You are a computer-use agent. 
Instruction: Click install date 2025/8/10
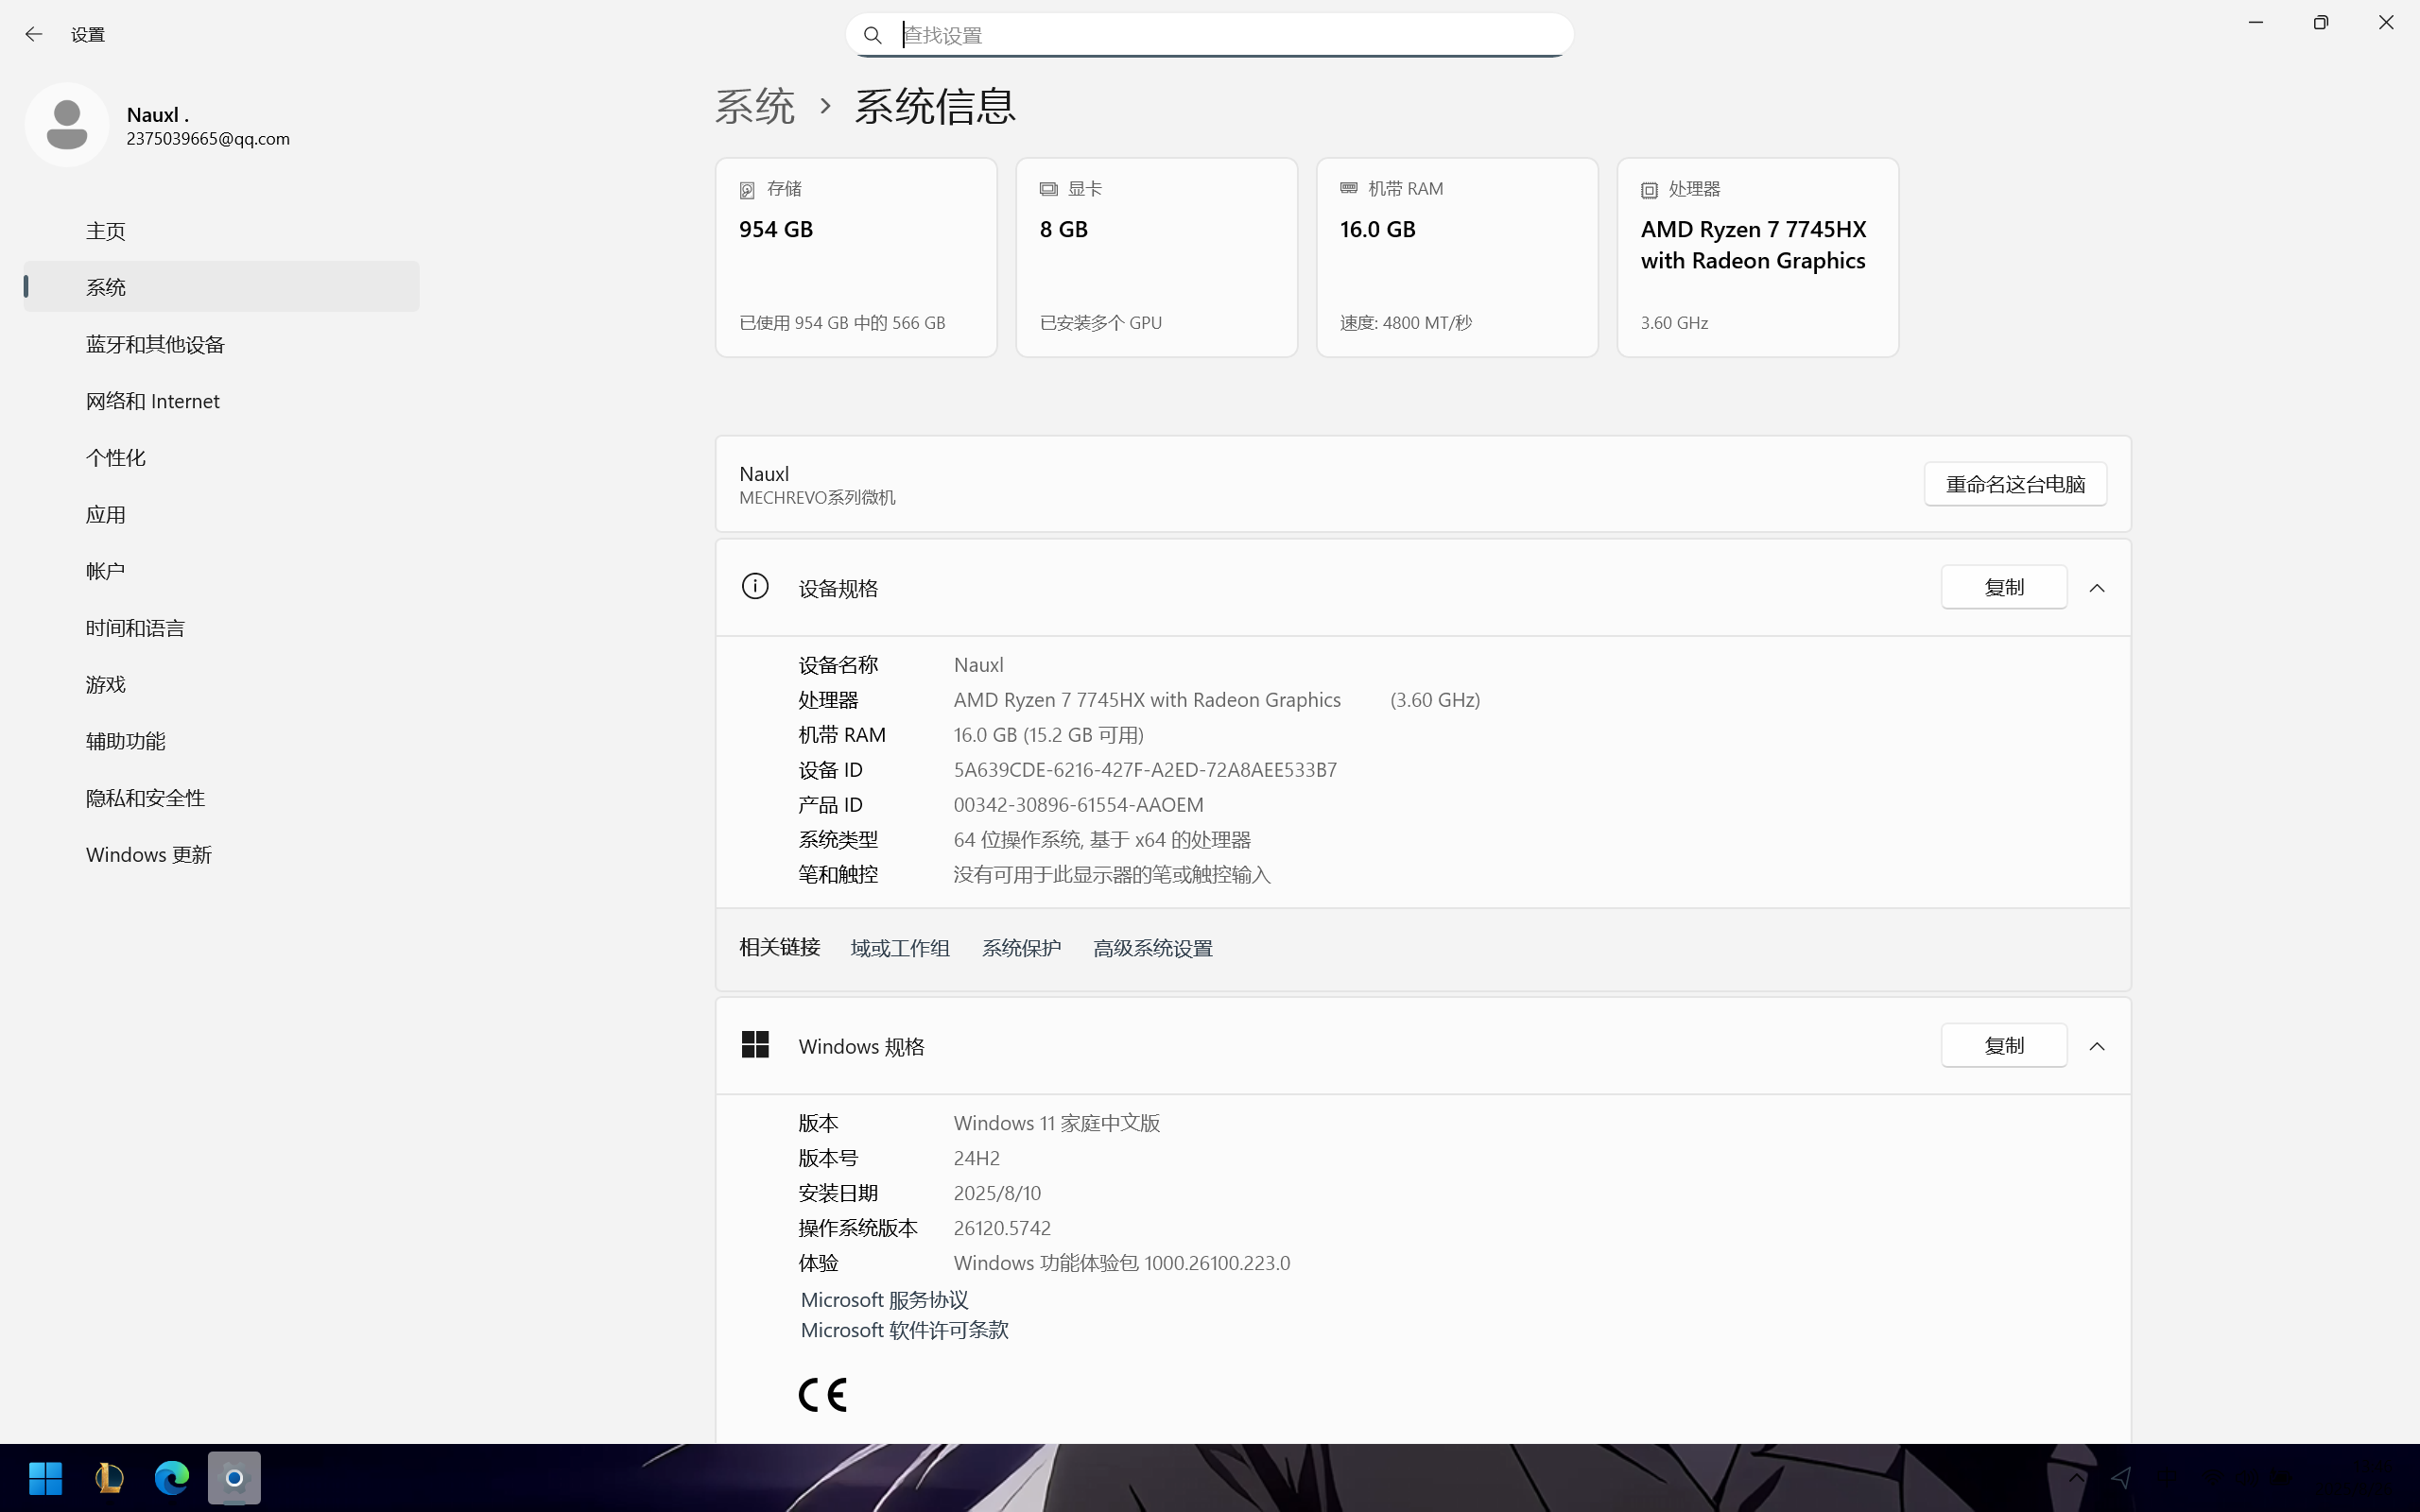coord(997,1193)
